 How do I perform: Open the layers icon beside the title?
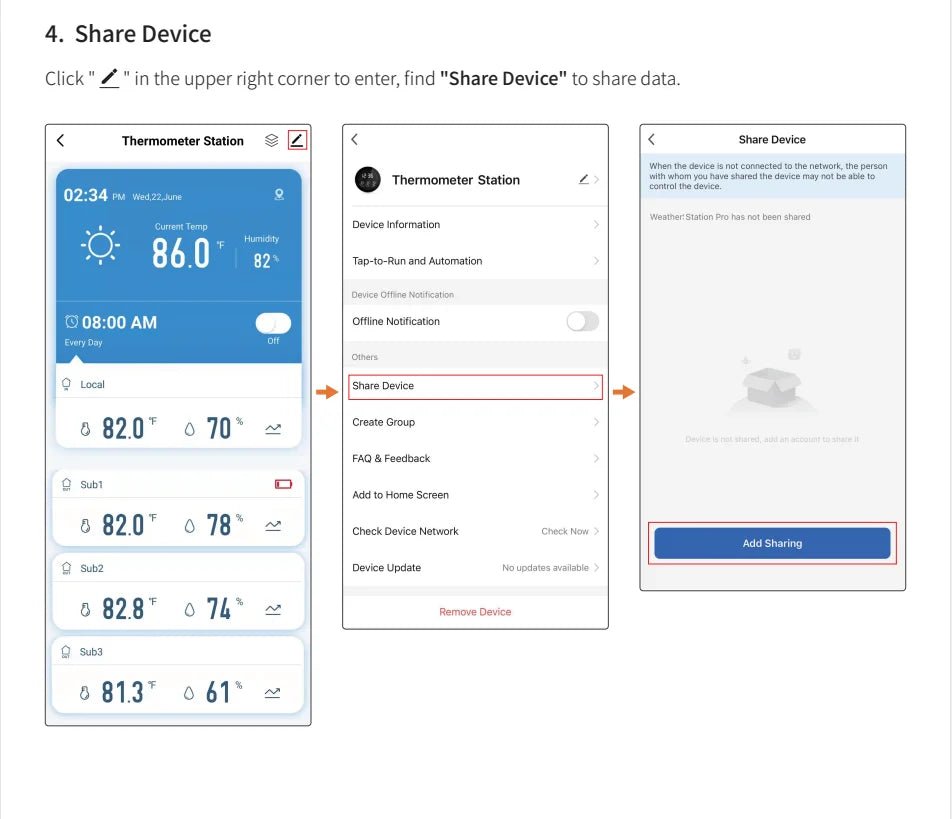[271, 141]
